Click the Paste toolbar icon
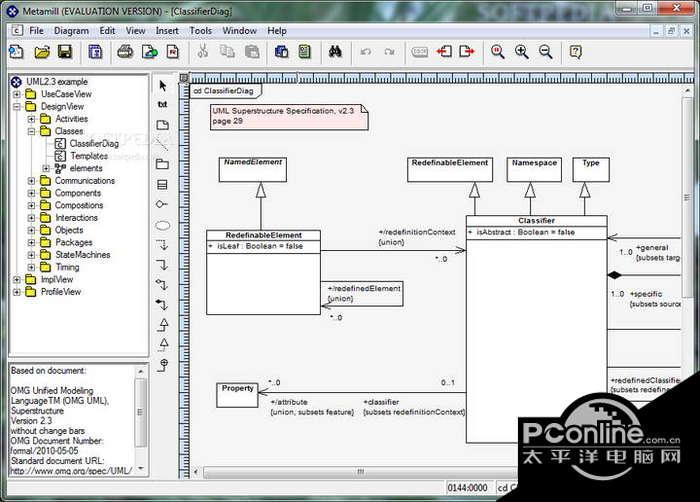The width and height of the screenshot is (700, 502). pyautogui.click(x=252, y=52)
